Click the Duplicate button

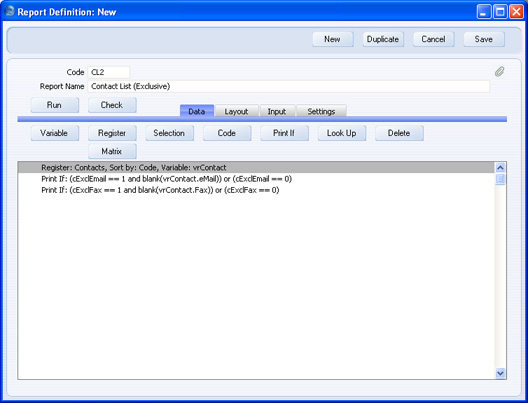[x=383, y=39]
